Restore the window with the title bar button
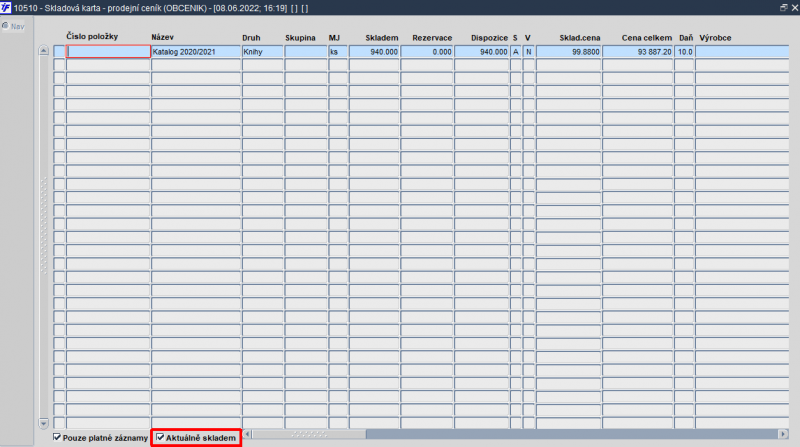The width and height of the screenshot is (800, 447). point(784,8)
